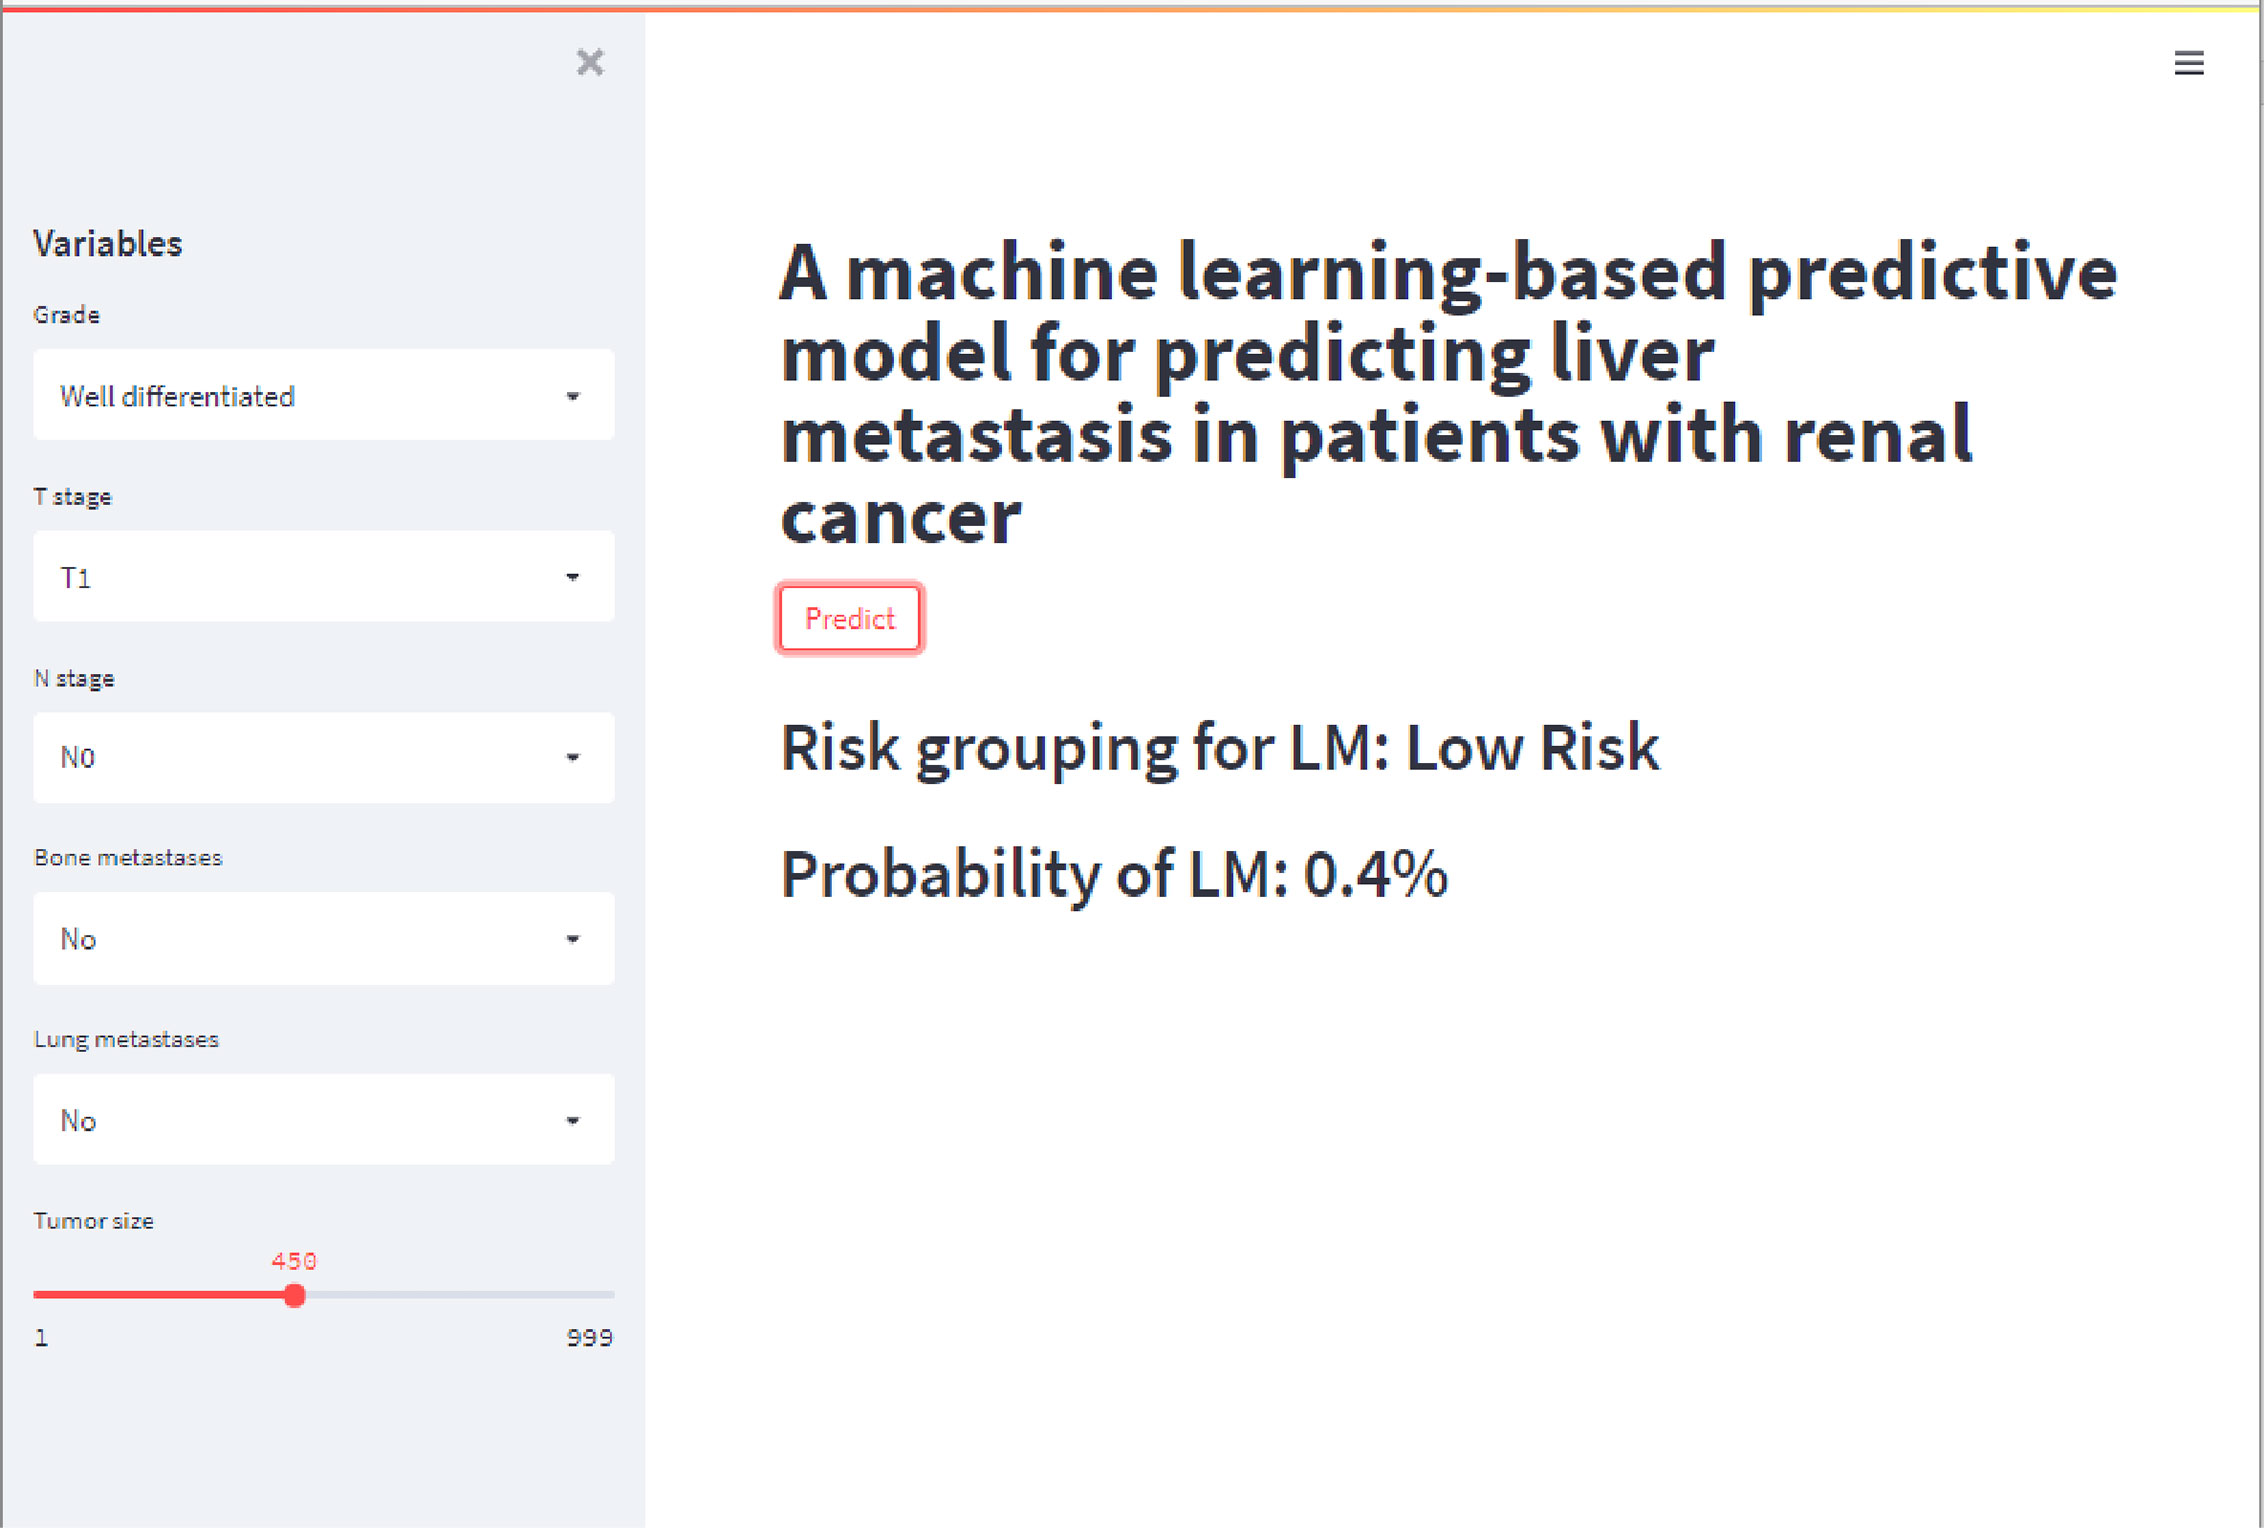Click the Risk grouping for LM result text

tap(1220, 749)
